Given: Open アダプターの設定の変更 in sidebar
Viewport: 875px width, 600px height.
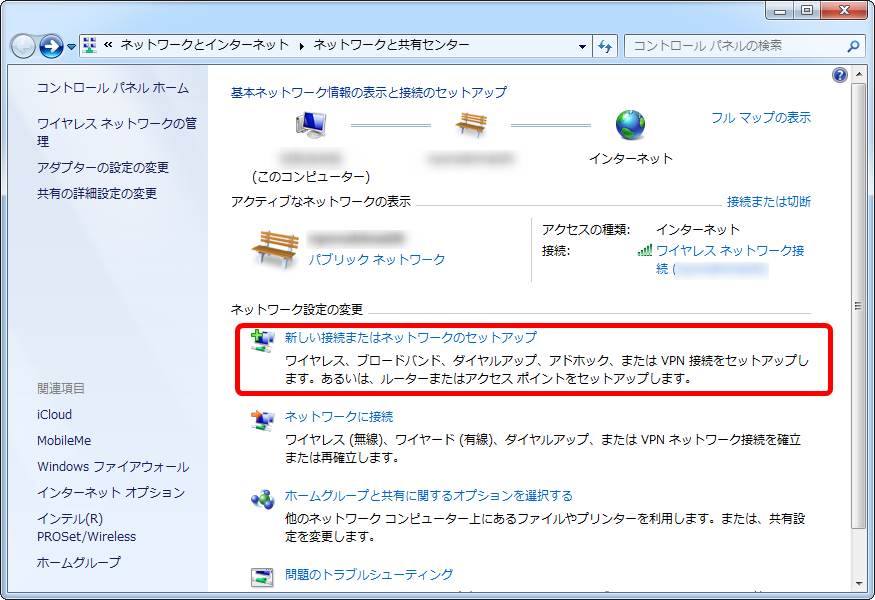Looking at the screenshot, I should [x=103, y=167].
